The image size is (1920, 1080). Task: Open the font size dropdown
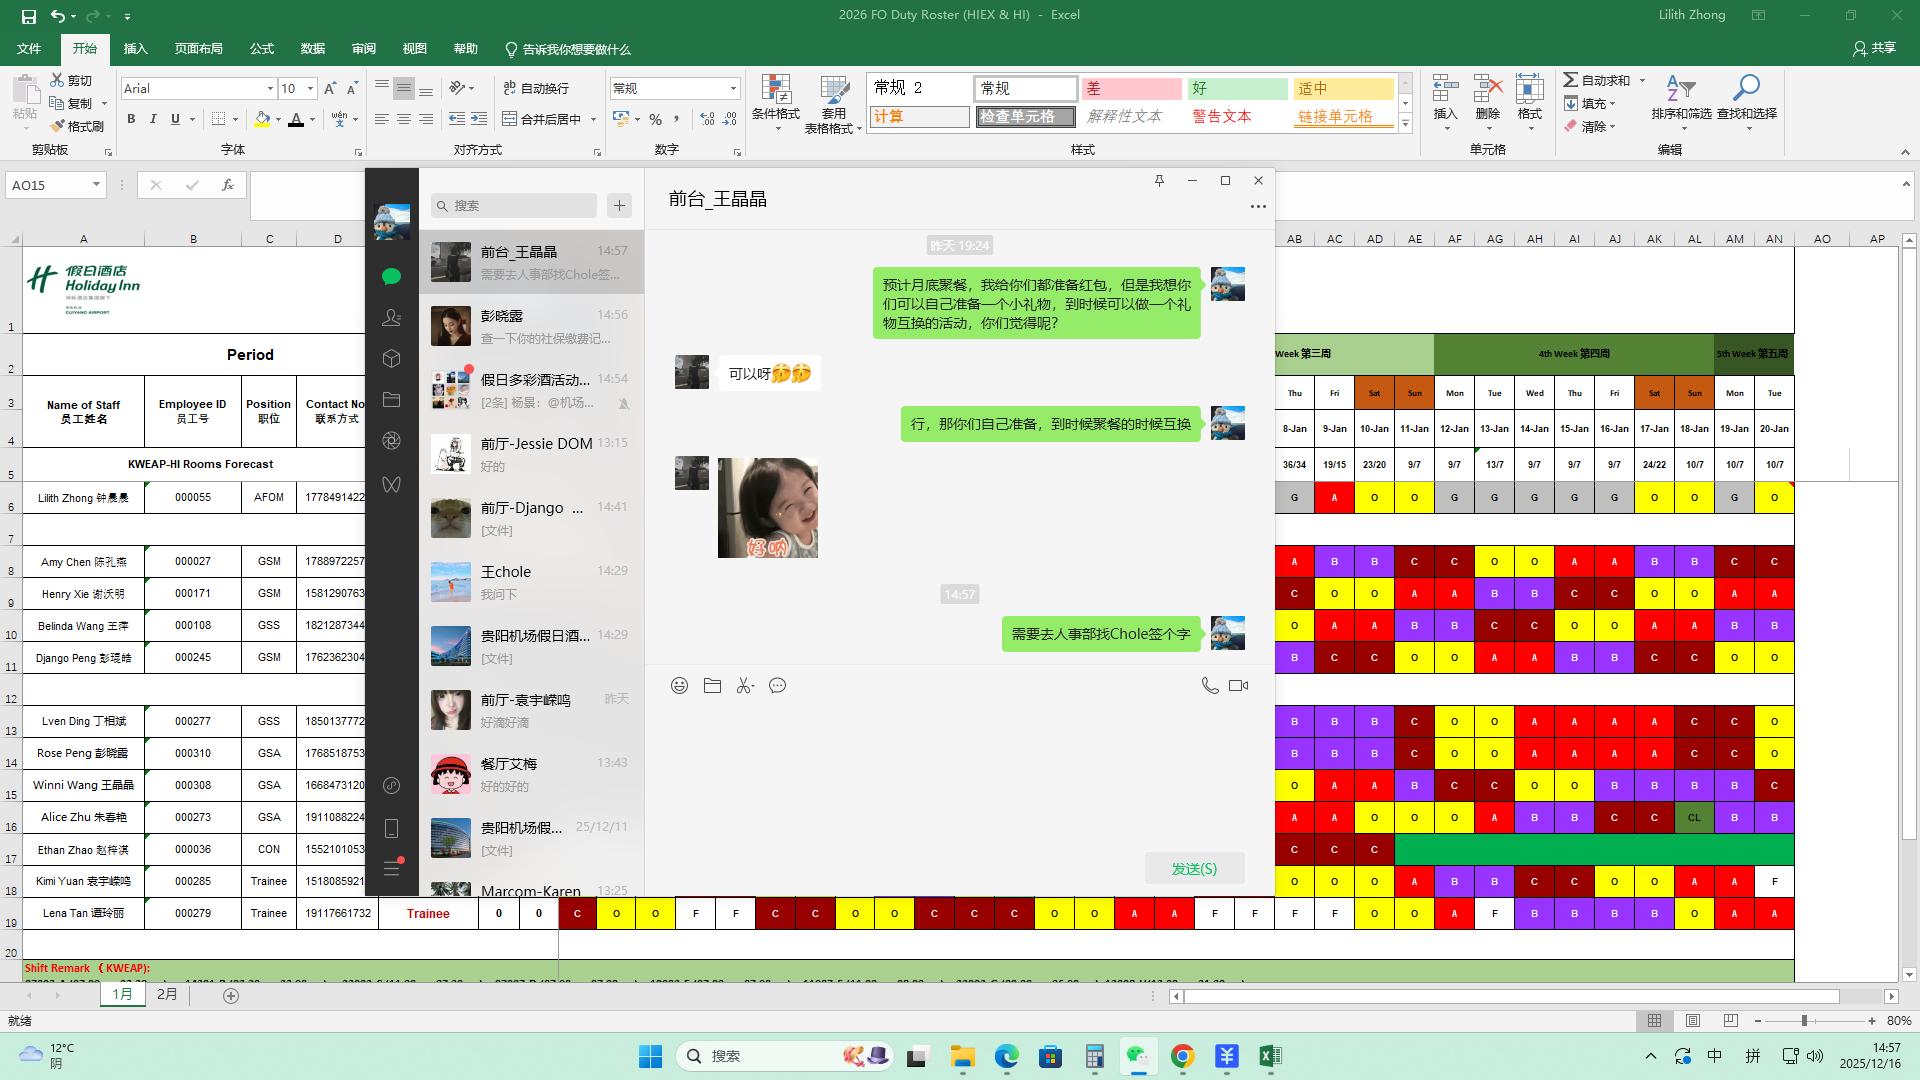click(x=310, y=89)
